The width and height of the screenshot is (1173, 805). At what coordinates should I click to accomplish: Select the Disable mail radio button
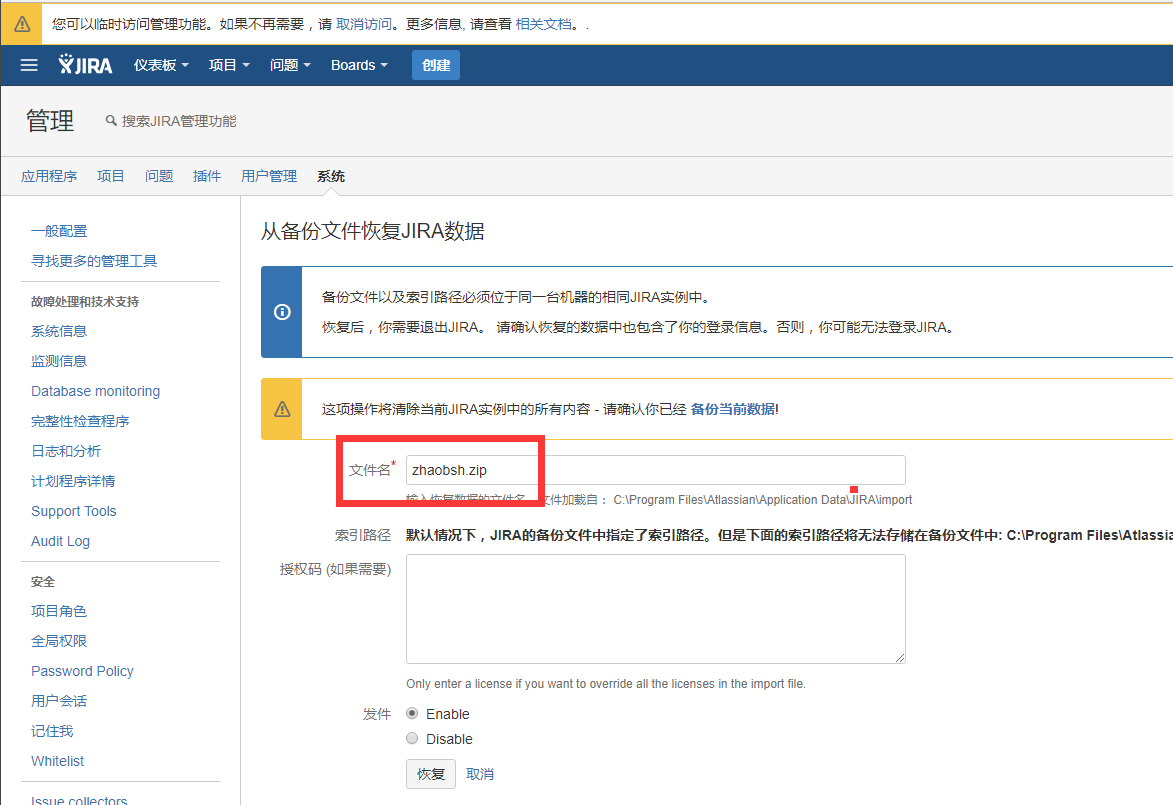point(412,738)
